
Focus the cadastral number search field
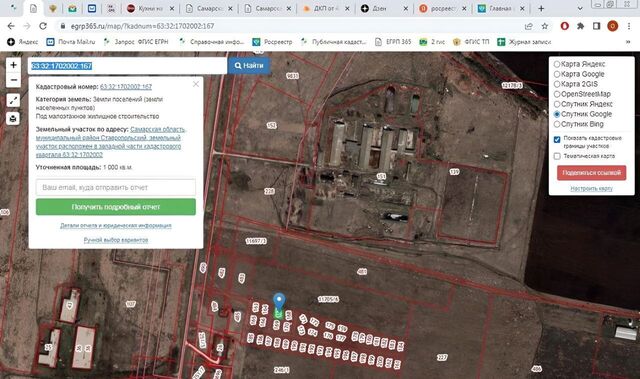pyautogui.click(x=127, y=66)
